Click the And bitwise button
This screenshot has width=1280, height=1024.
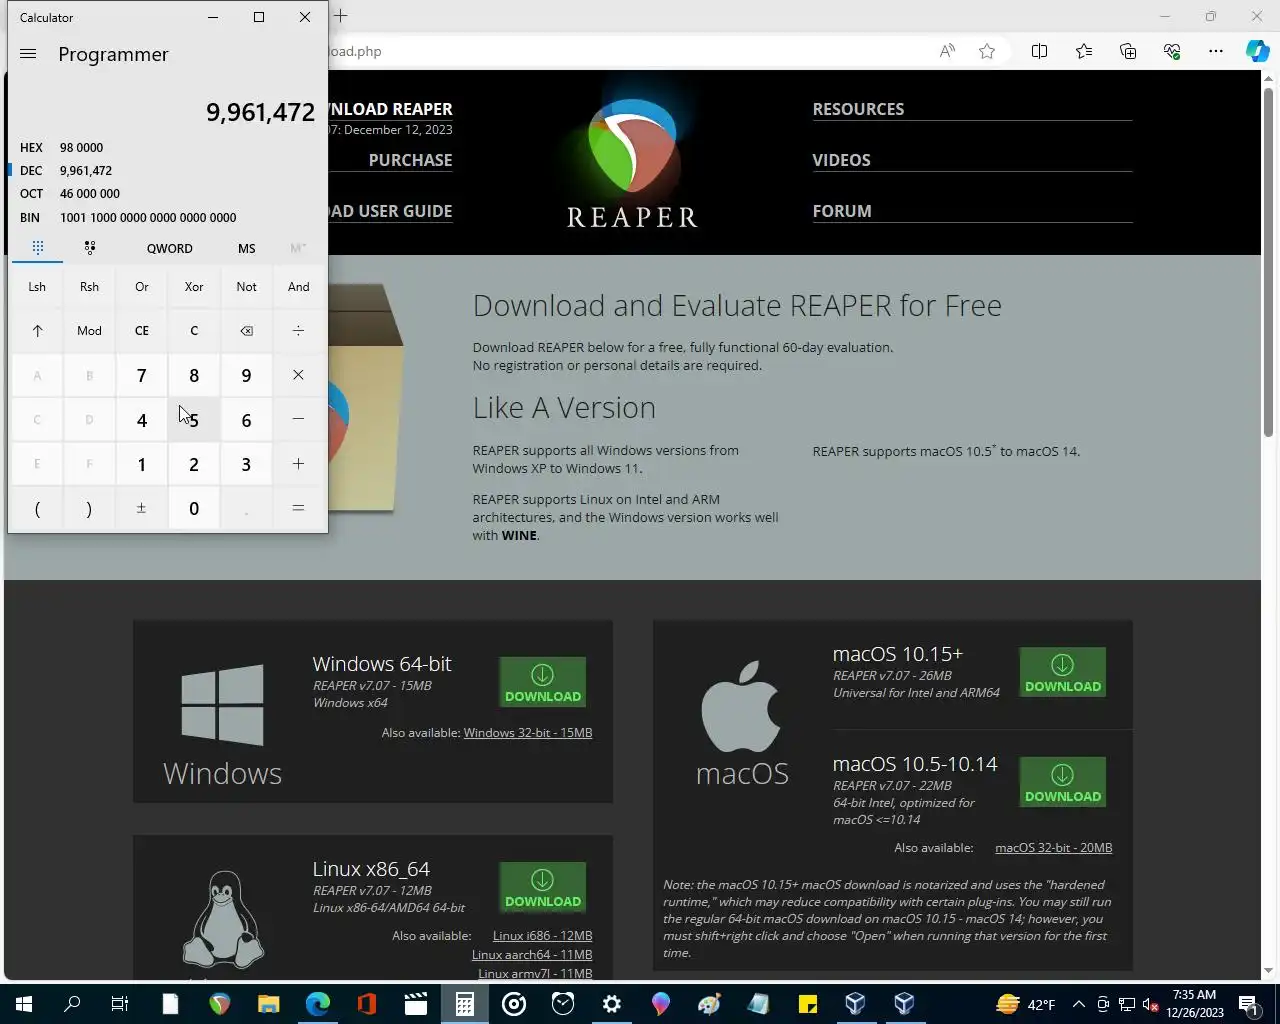point(298,287)
